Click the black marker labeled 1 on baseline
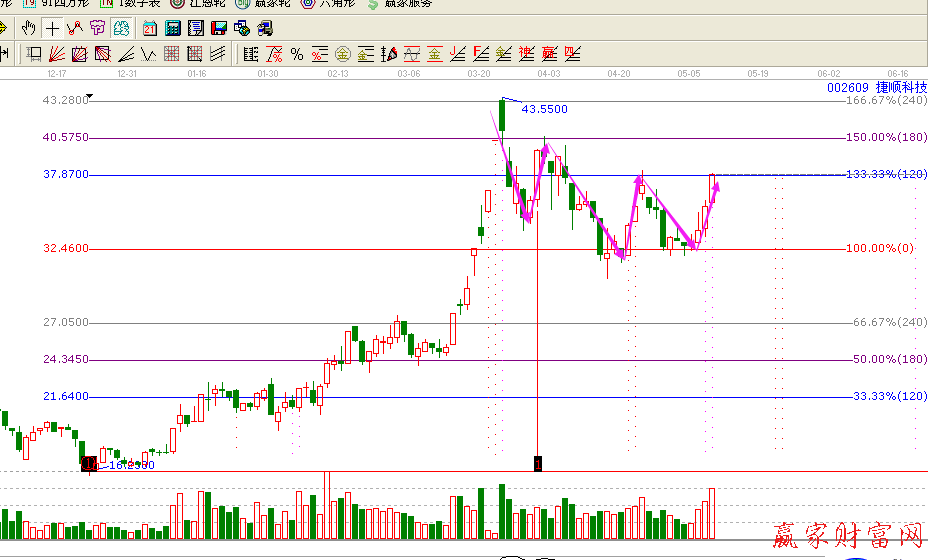Screen dimensions: 928x560 coord(538,464)
